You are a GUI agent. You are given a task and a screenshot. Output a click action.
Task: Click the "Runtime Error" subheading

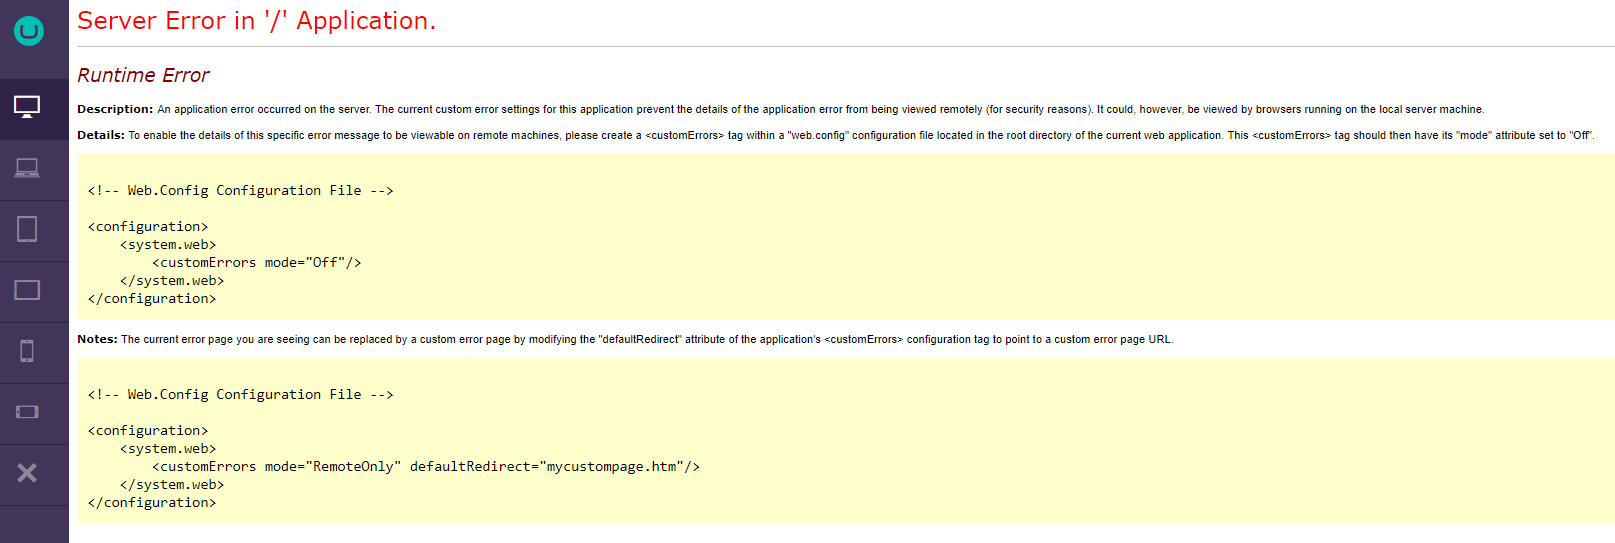click(143, 76)
